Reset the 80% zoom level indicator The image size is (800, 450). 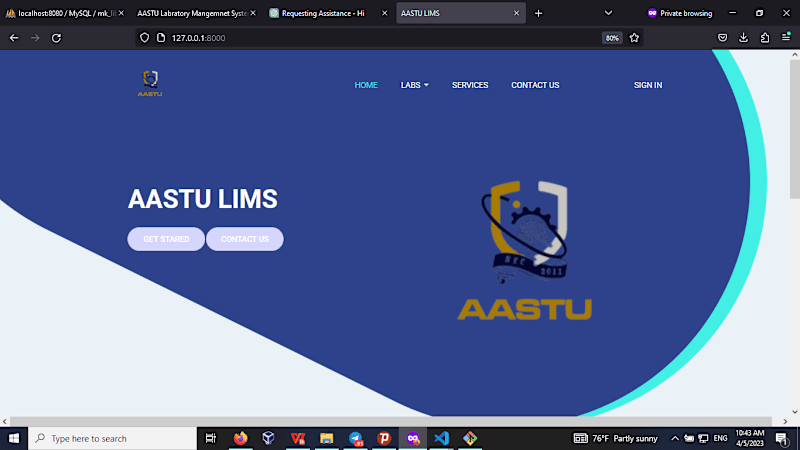point(612,38)
